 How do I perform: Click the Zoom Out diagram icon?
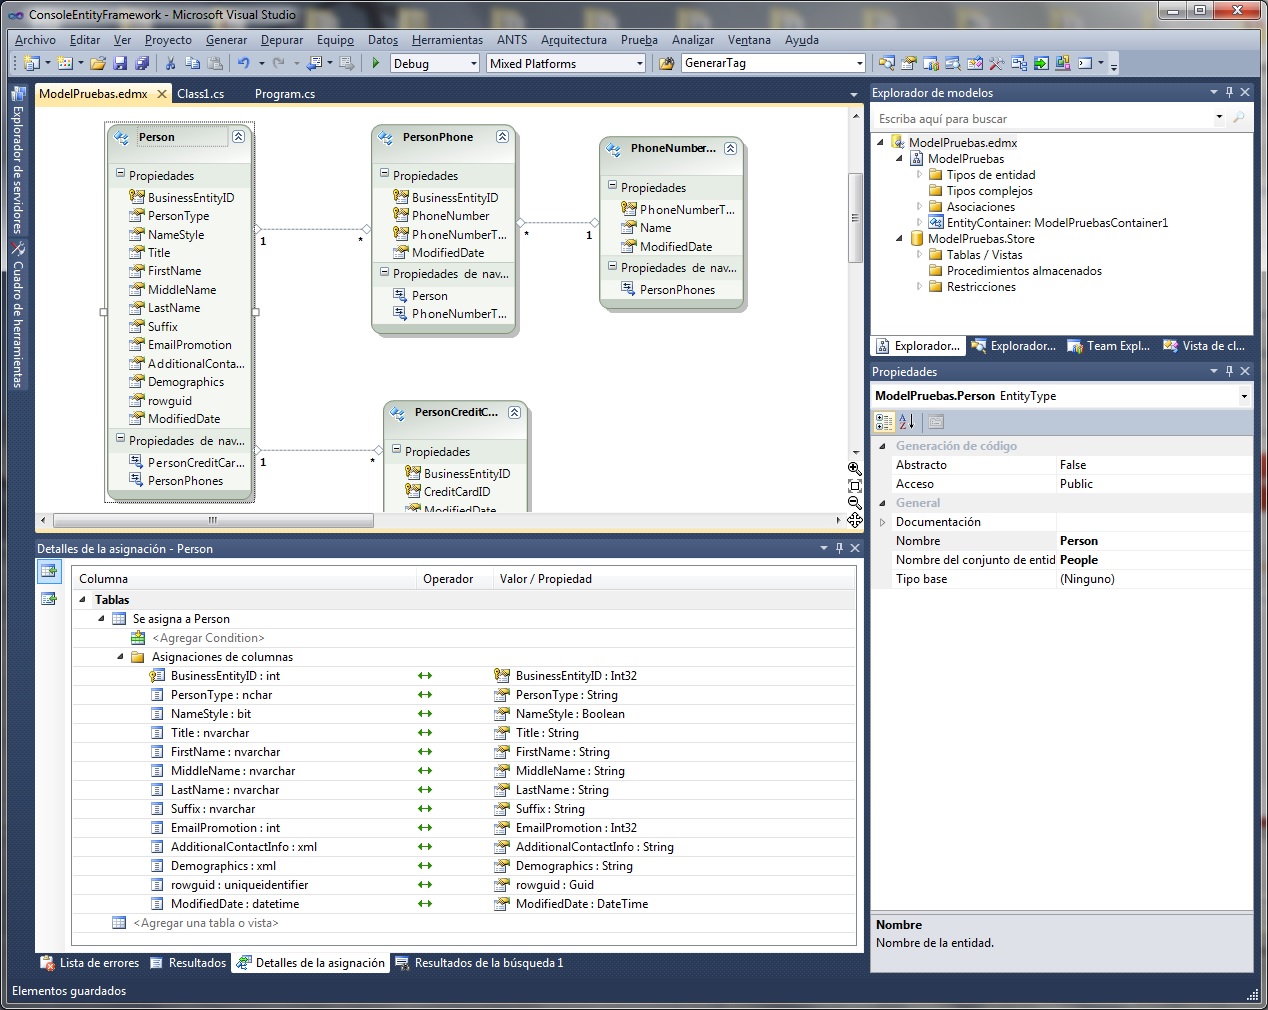click(854, 503)
